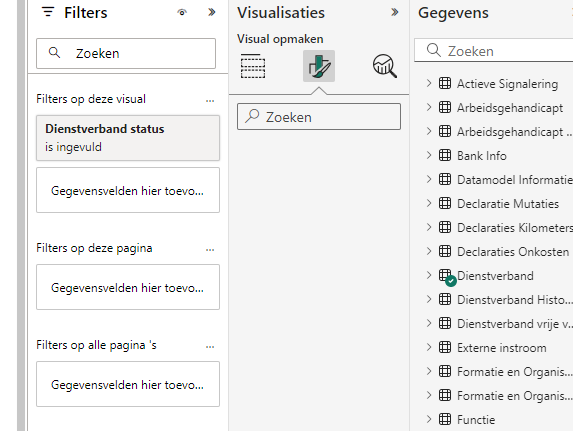Open the Dienstverband status filter card

coord(128,138)
